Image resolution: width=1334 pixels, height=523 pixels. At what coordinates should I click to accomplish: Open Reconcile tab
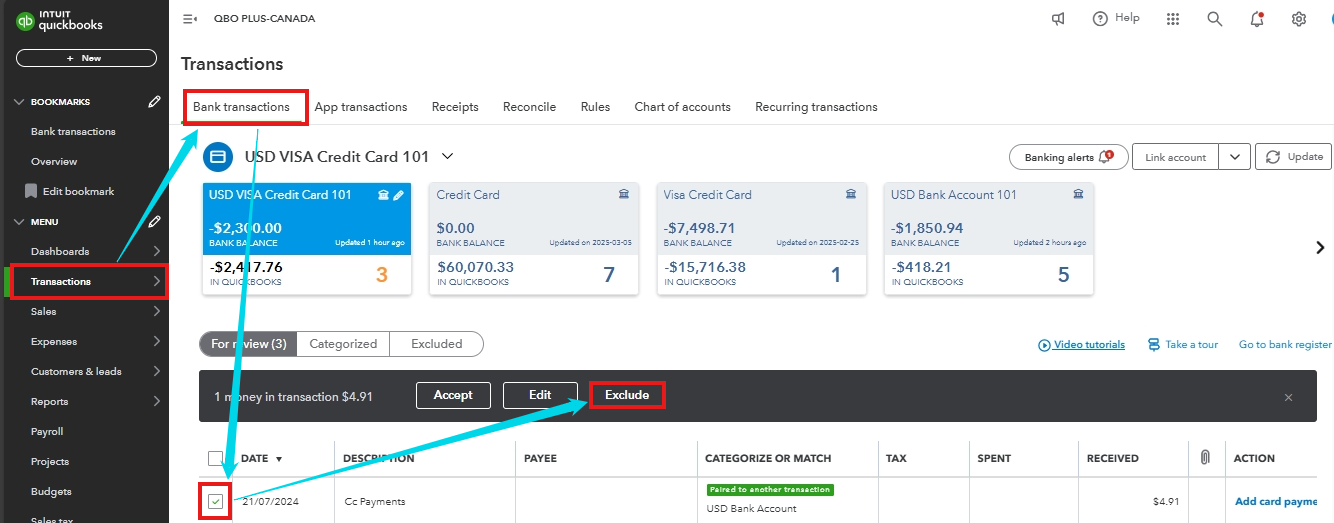529,107
